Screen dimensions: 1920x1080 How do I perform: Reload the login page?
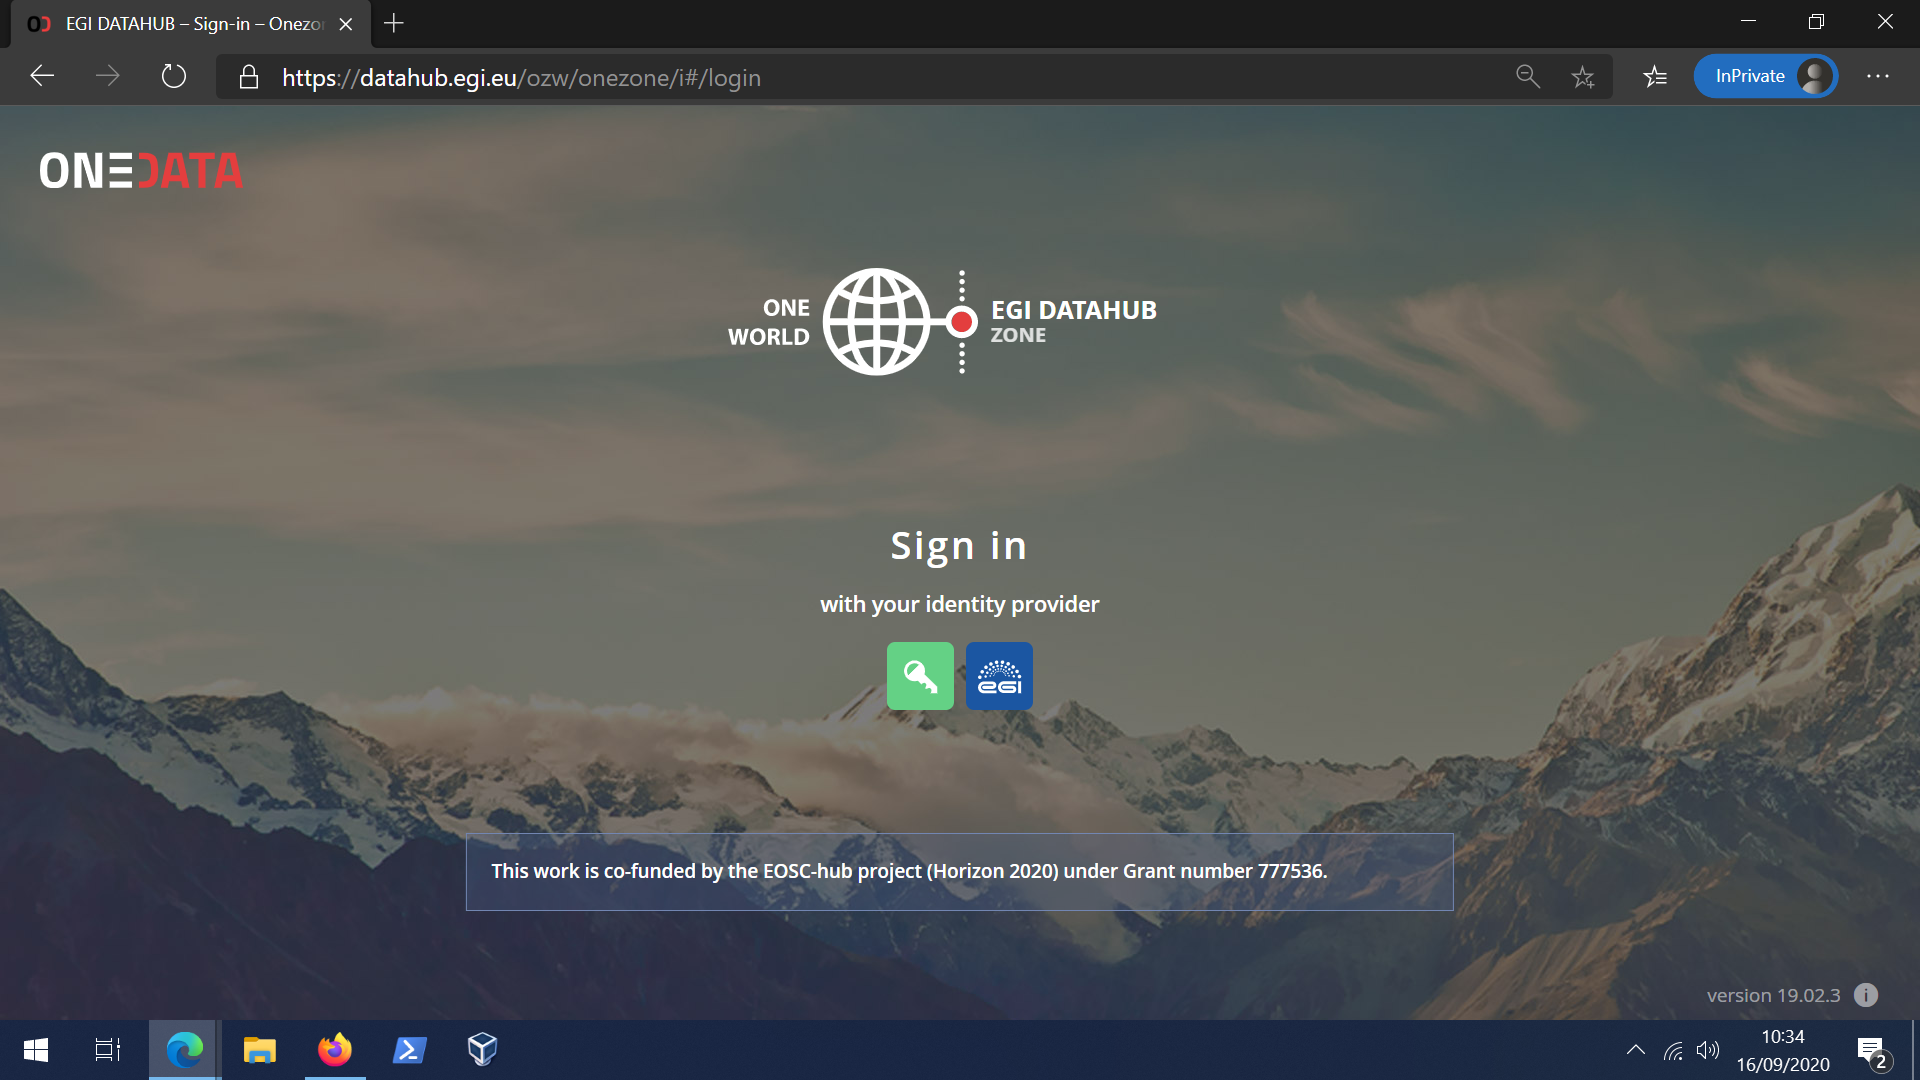point(173,77)
